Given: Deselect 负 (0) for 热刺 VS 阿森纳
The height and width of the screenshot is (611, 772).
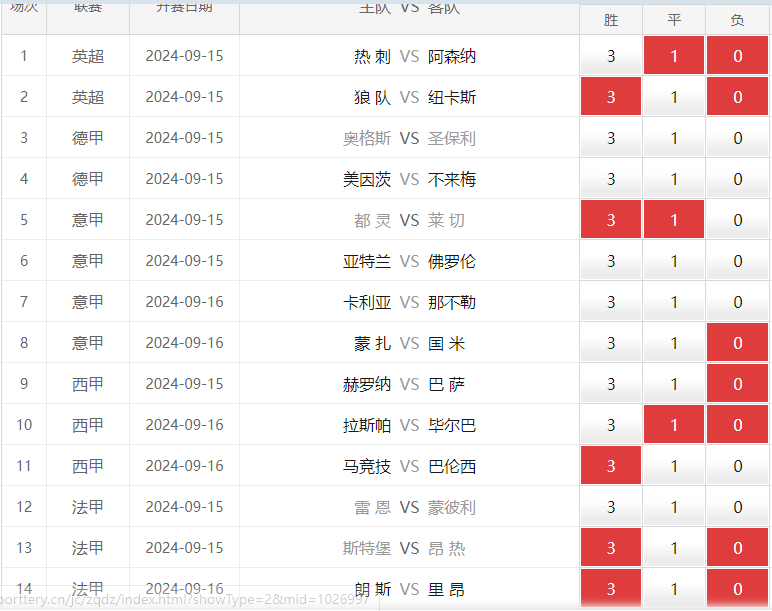Looking at the screenshot, I should coord(737,56).
